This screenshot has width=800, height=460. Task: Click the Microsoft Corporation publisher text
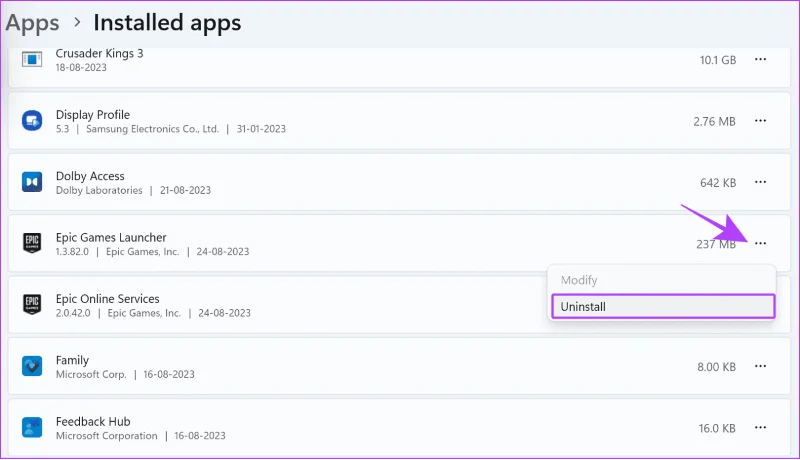pyautogui.click(x=107, y=436)
